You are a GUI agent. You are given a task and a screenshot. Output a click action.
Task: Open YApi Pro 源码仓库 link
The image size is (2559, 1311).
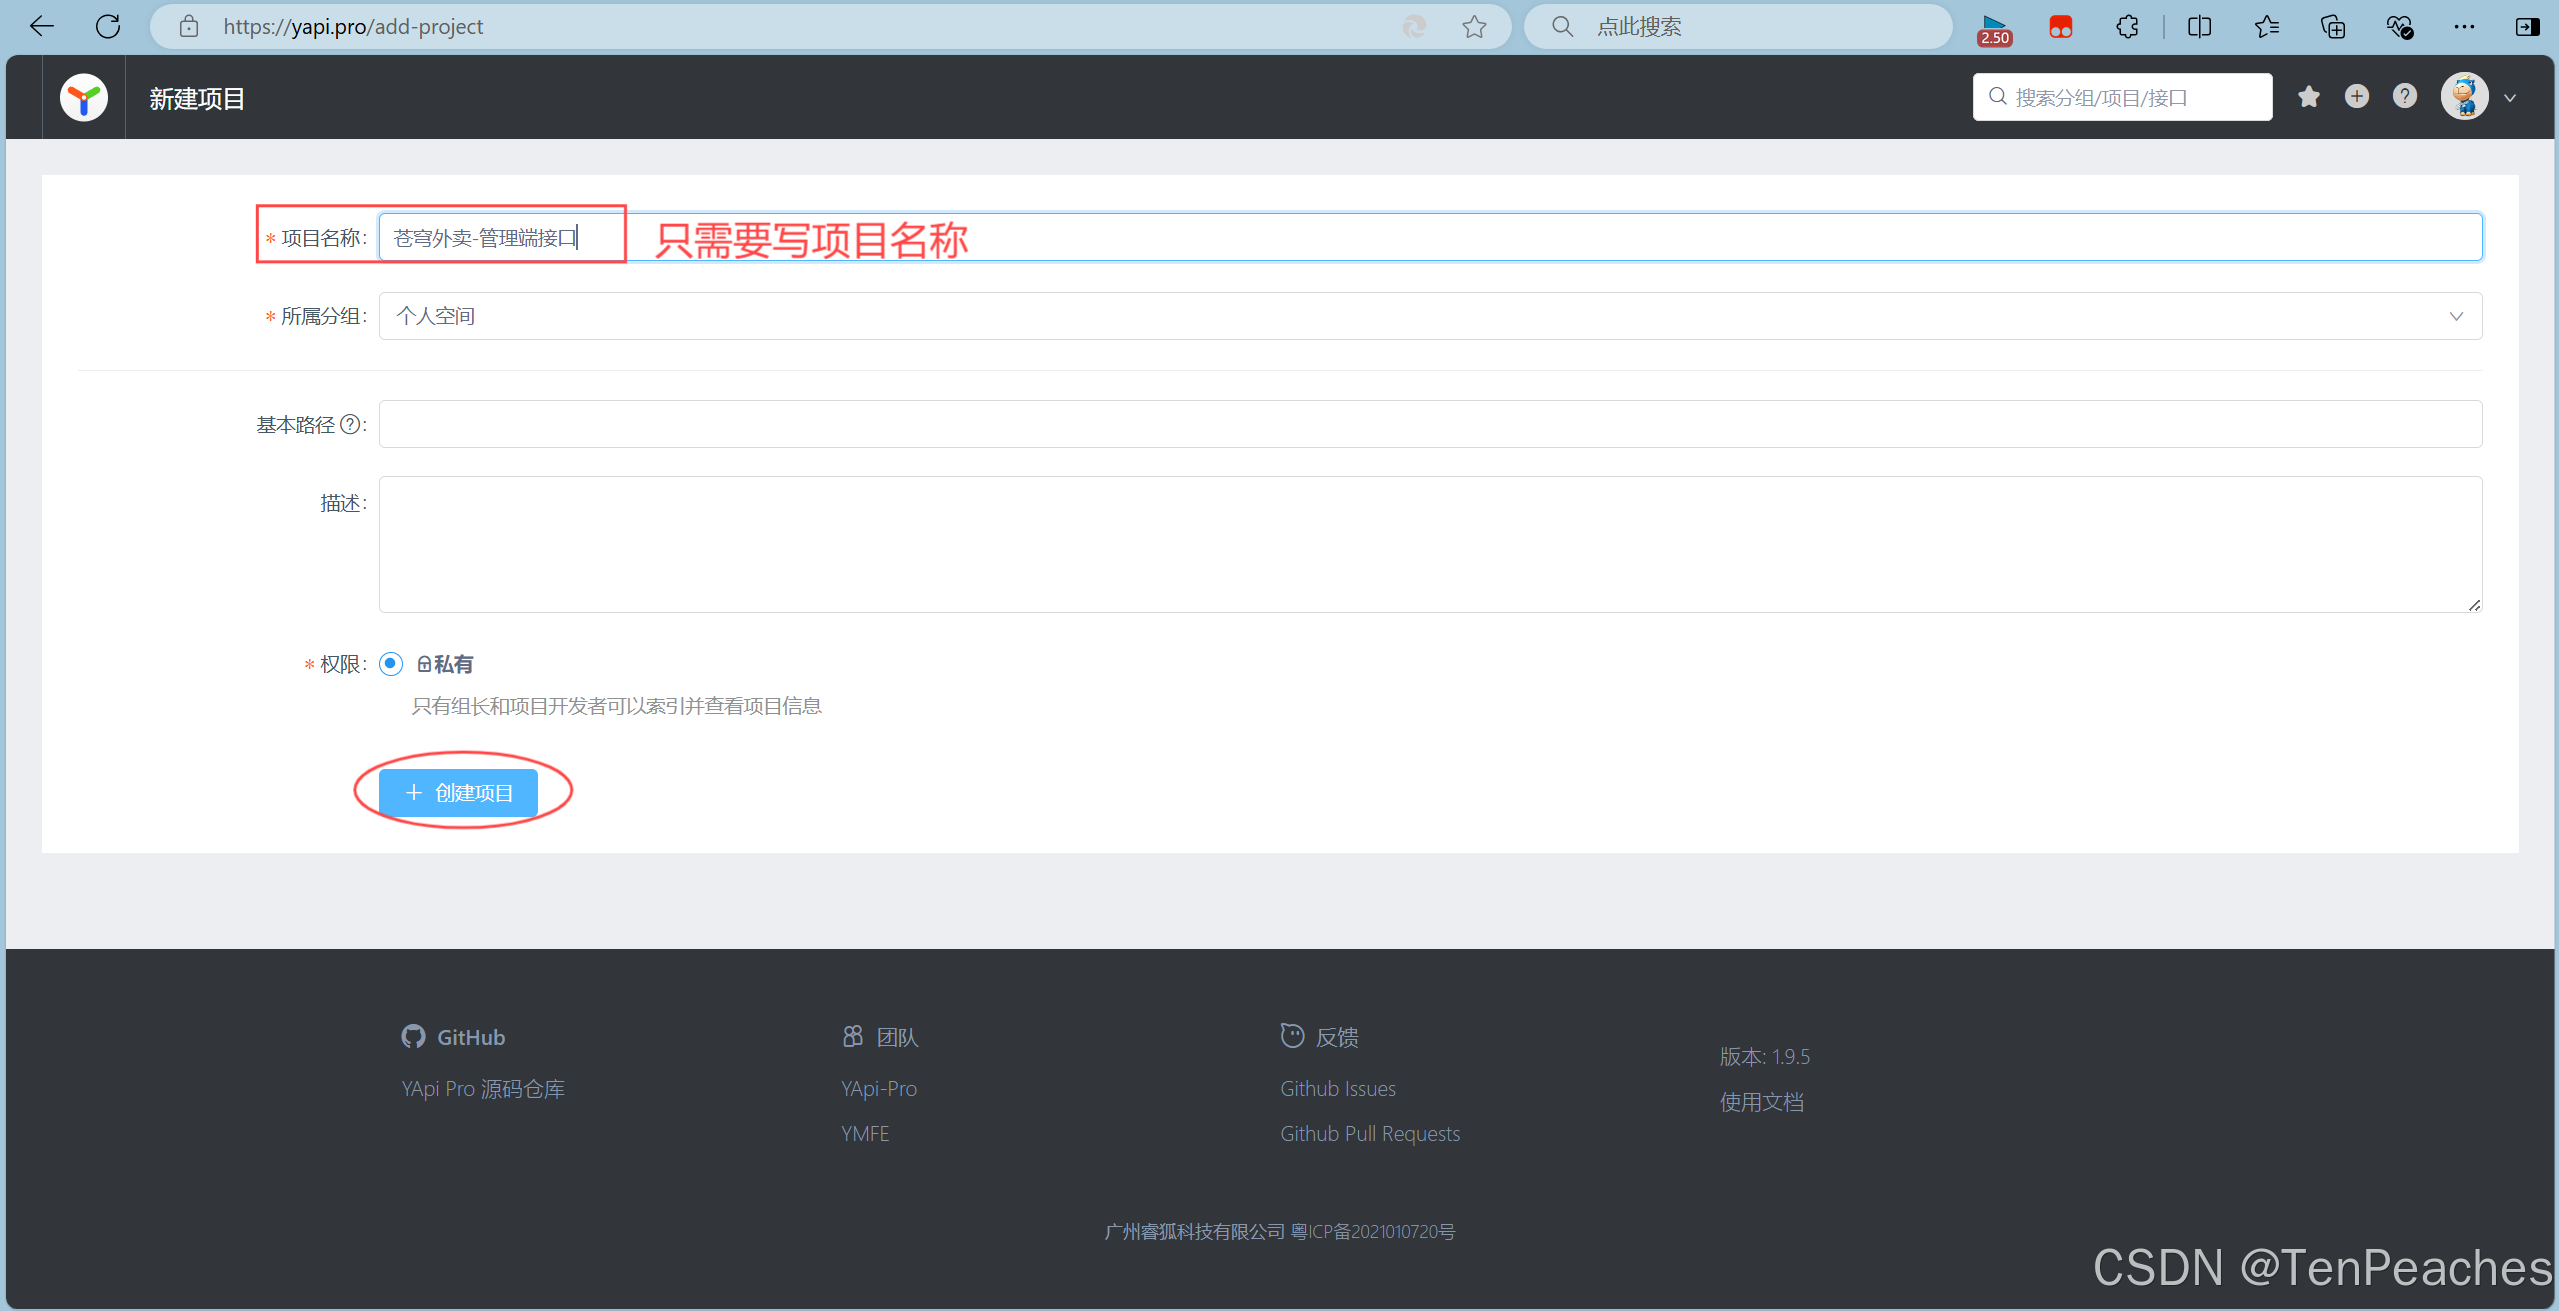pyautogui.click(x=483, y=1089)
